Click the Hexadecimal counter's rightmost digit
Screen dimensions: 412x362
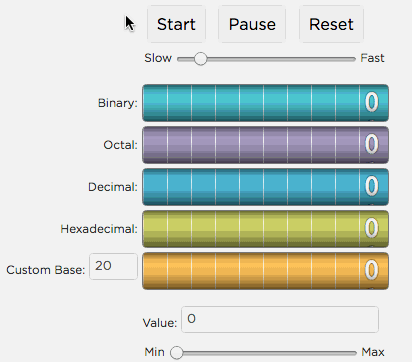click(x=374, y=229)
